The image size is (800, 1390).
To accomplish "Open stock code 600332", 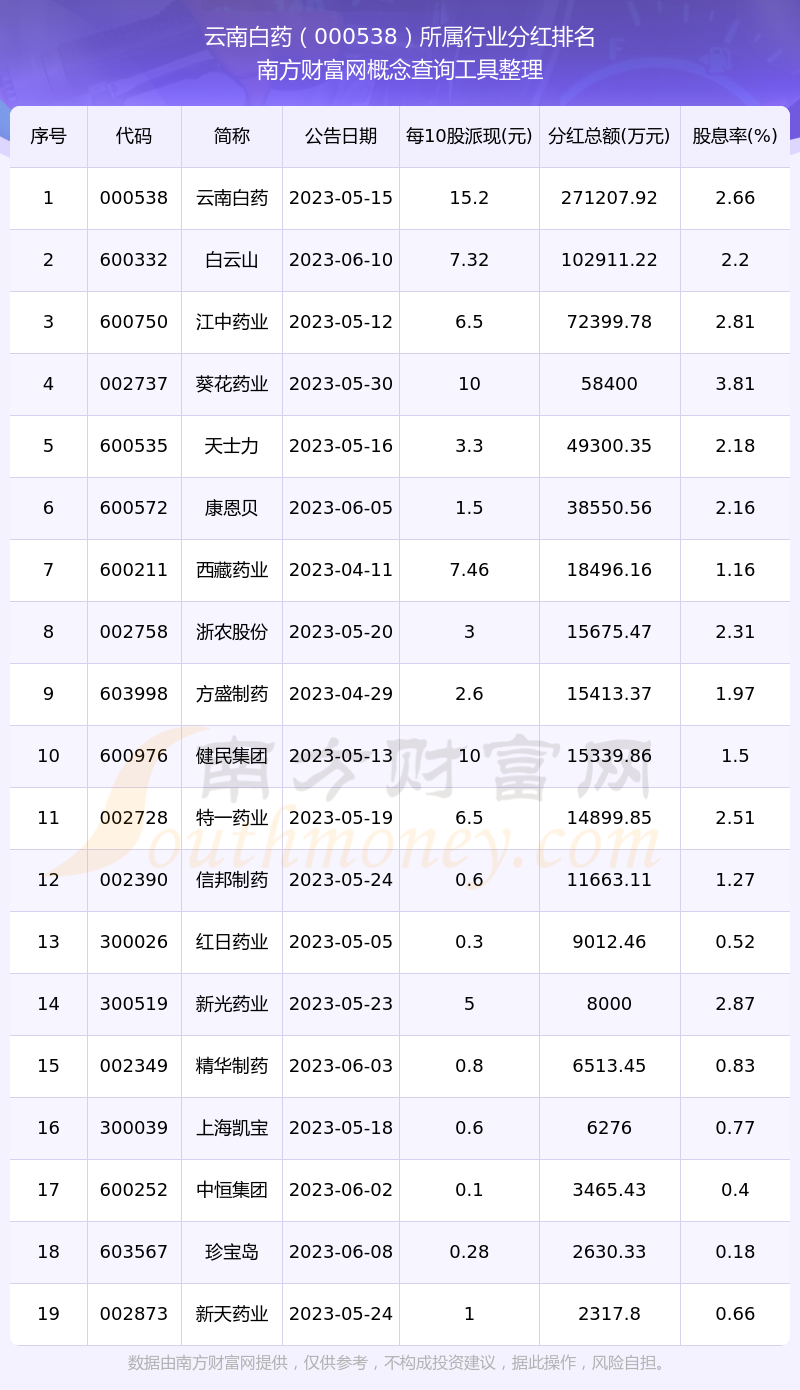I will point(134,260).
